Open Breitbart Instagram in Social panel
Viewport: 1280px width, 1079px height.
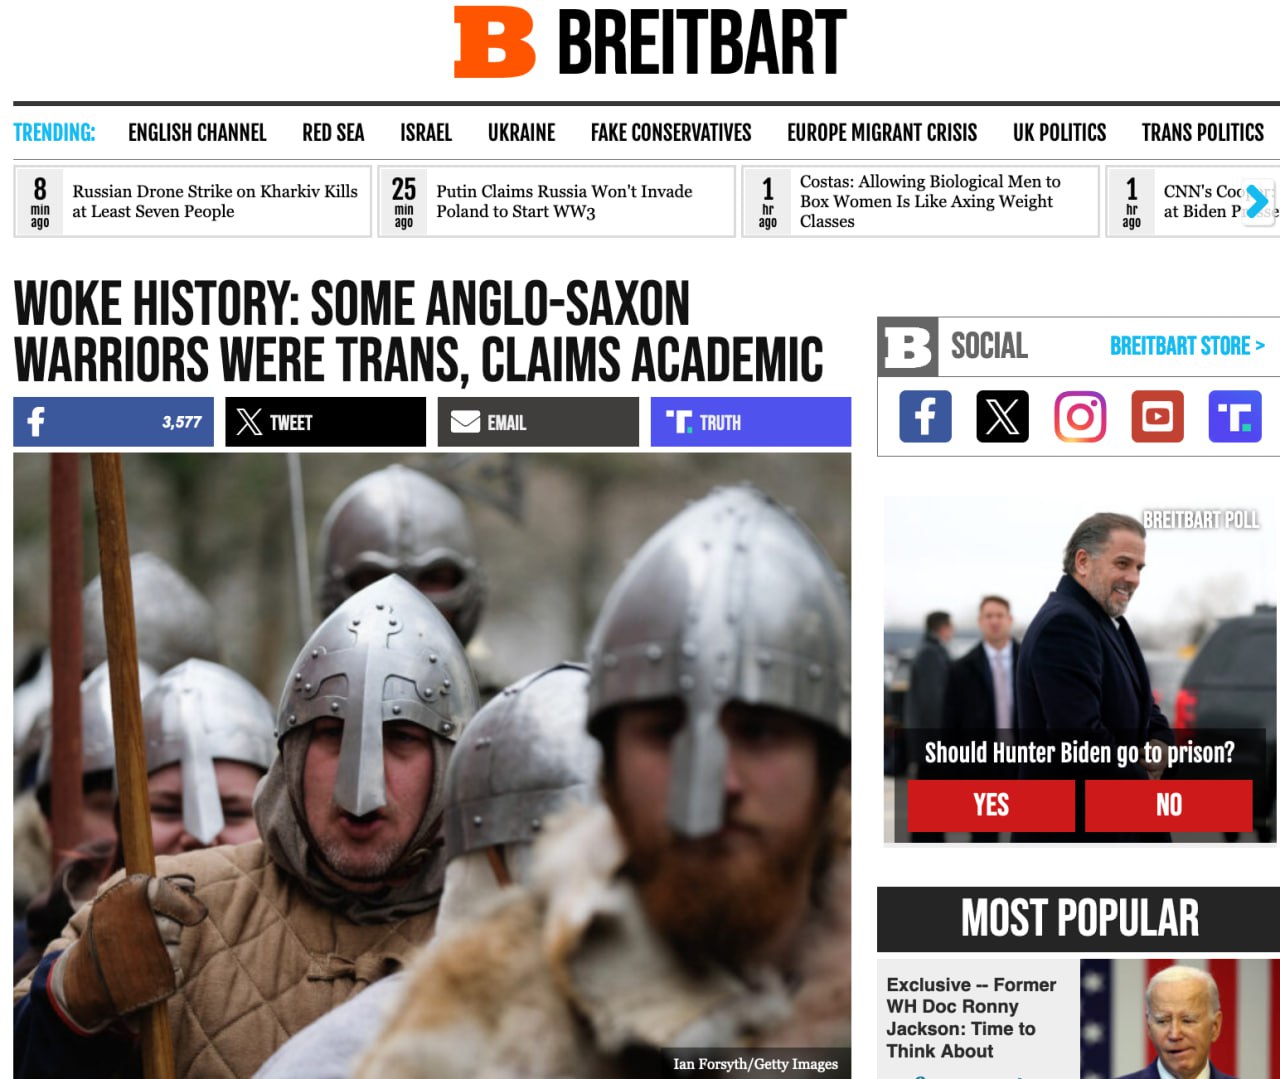(x=1080, y=416)
